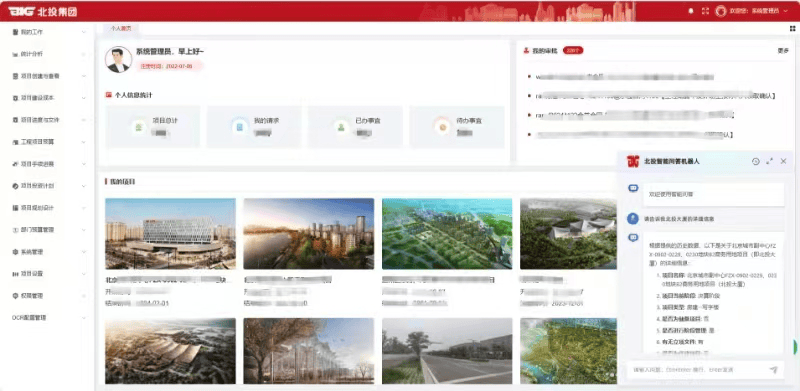Open the notification bell in header

(x=691, y=11)
